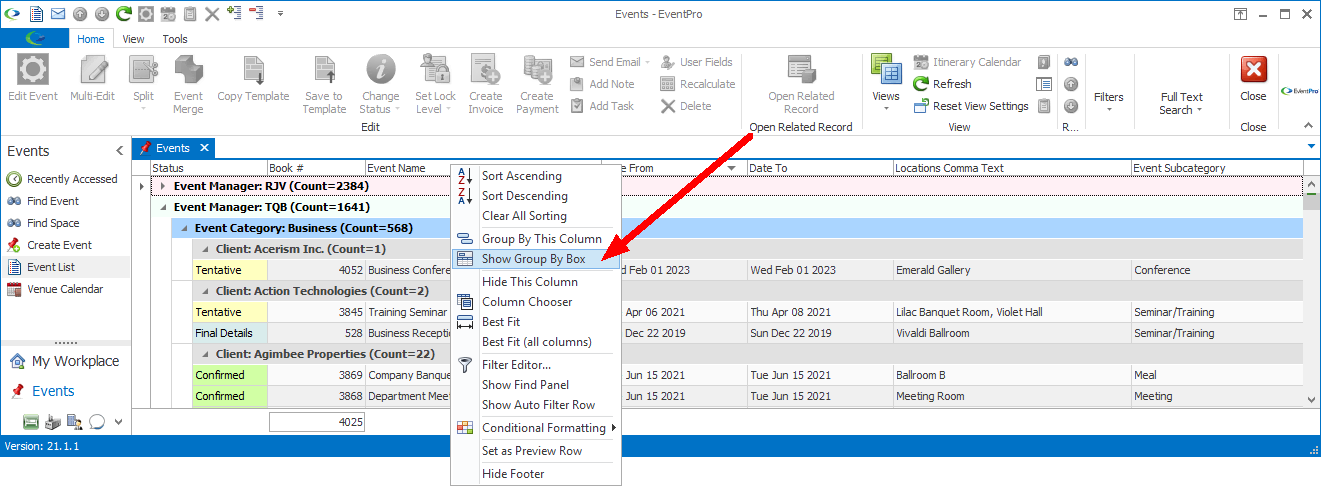Open My Workplace navigation section
1321x486 pixels.
[65, 361]
